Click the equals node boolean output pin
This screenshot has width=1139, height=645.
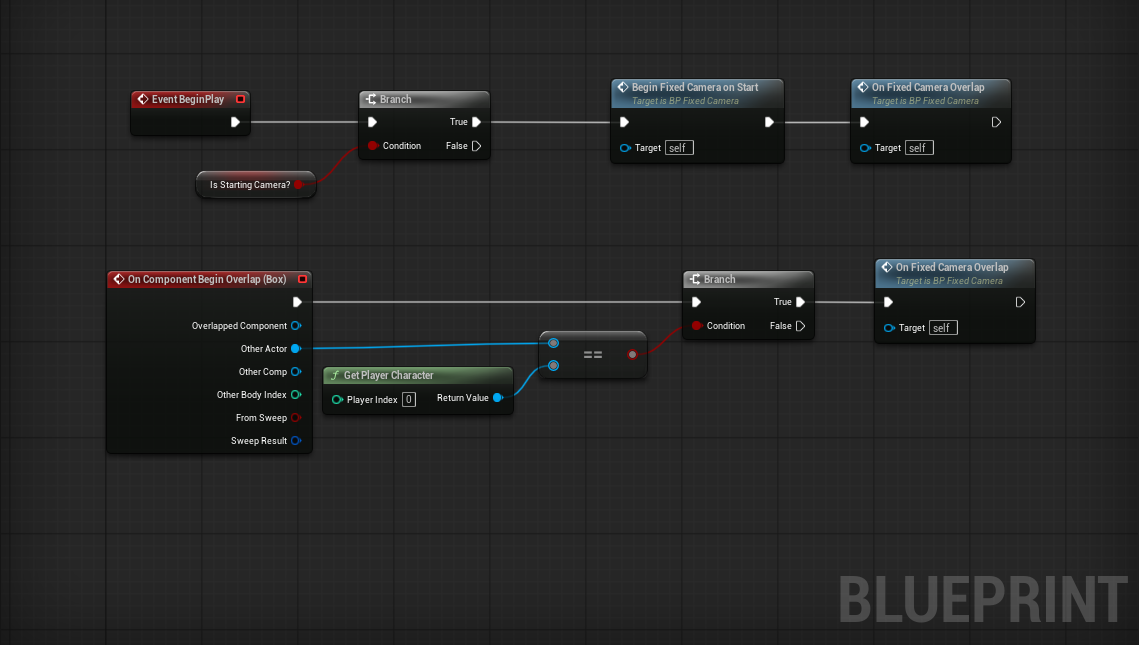click(x=631, y=355)
